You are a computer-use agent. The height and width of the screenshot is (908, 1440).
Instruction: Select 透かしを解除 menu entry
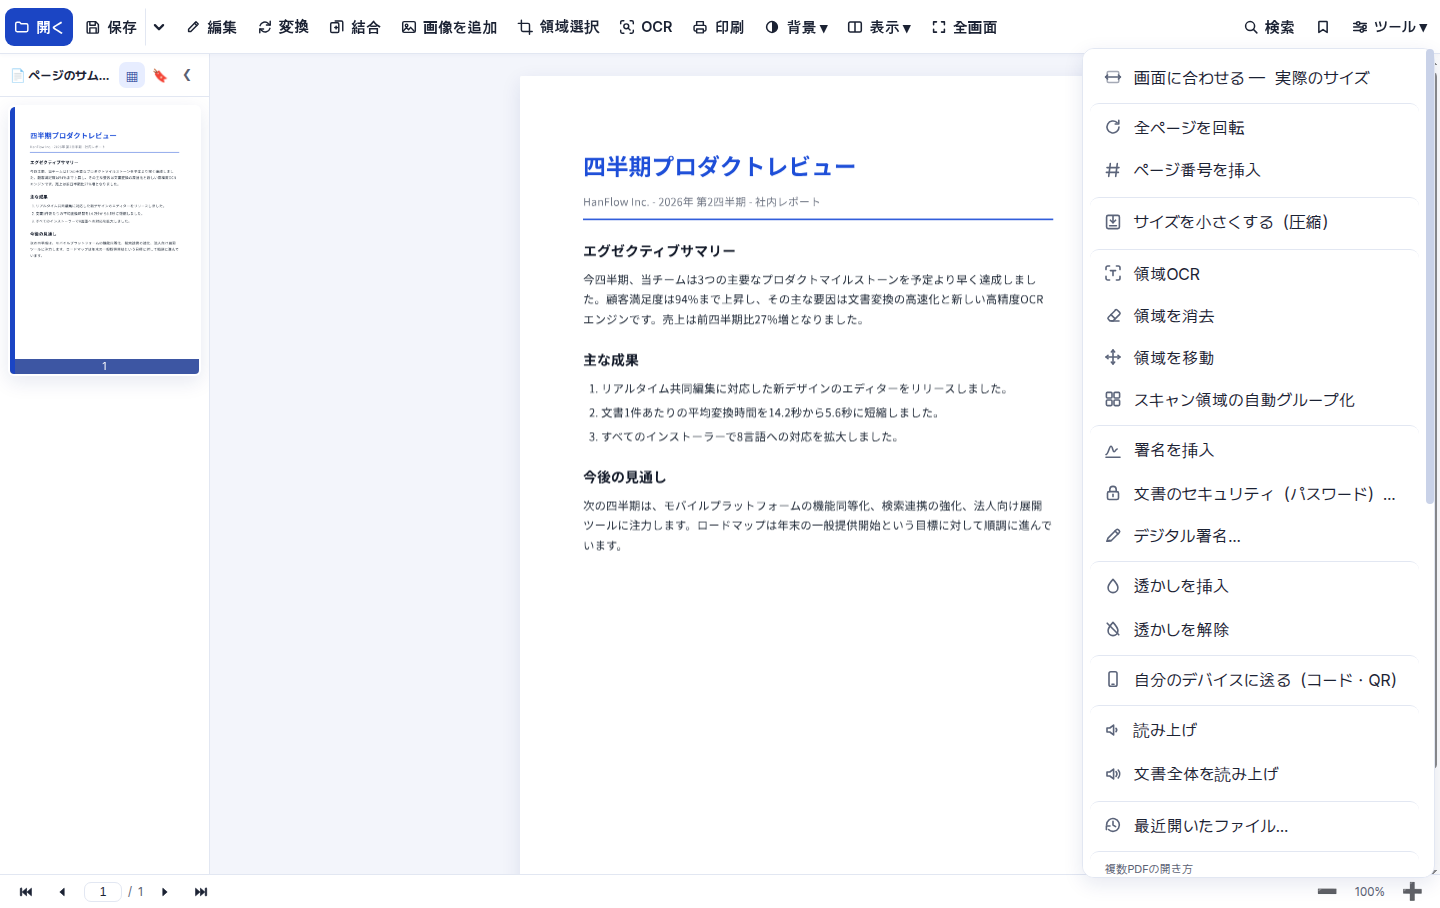point(1254,630)
